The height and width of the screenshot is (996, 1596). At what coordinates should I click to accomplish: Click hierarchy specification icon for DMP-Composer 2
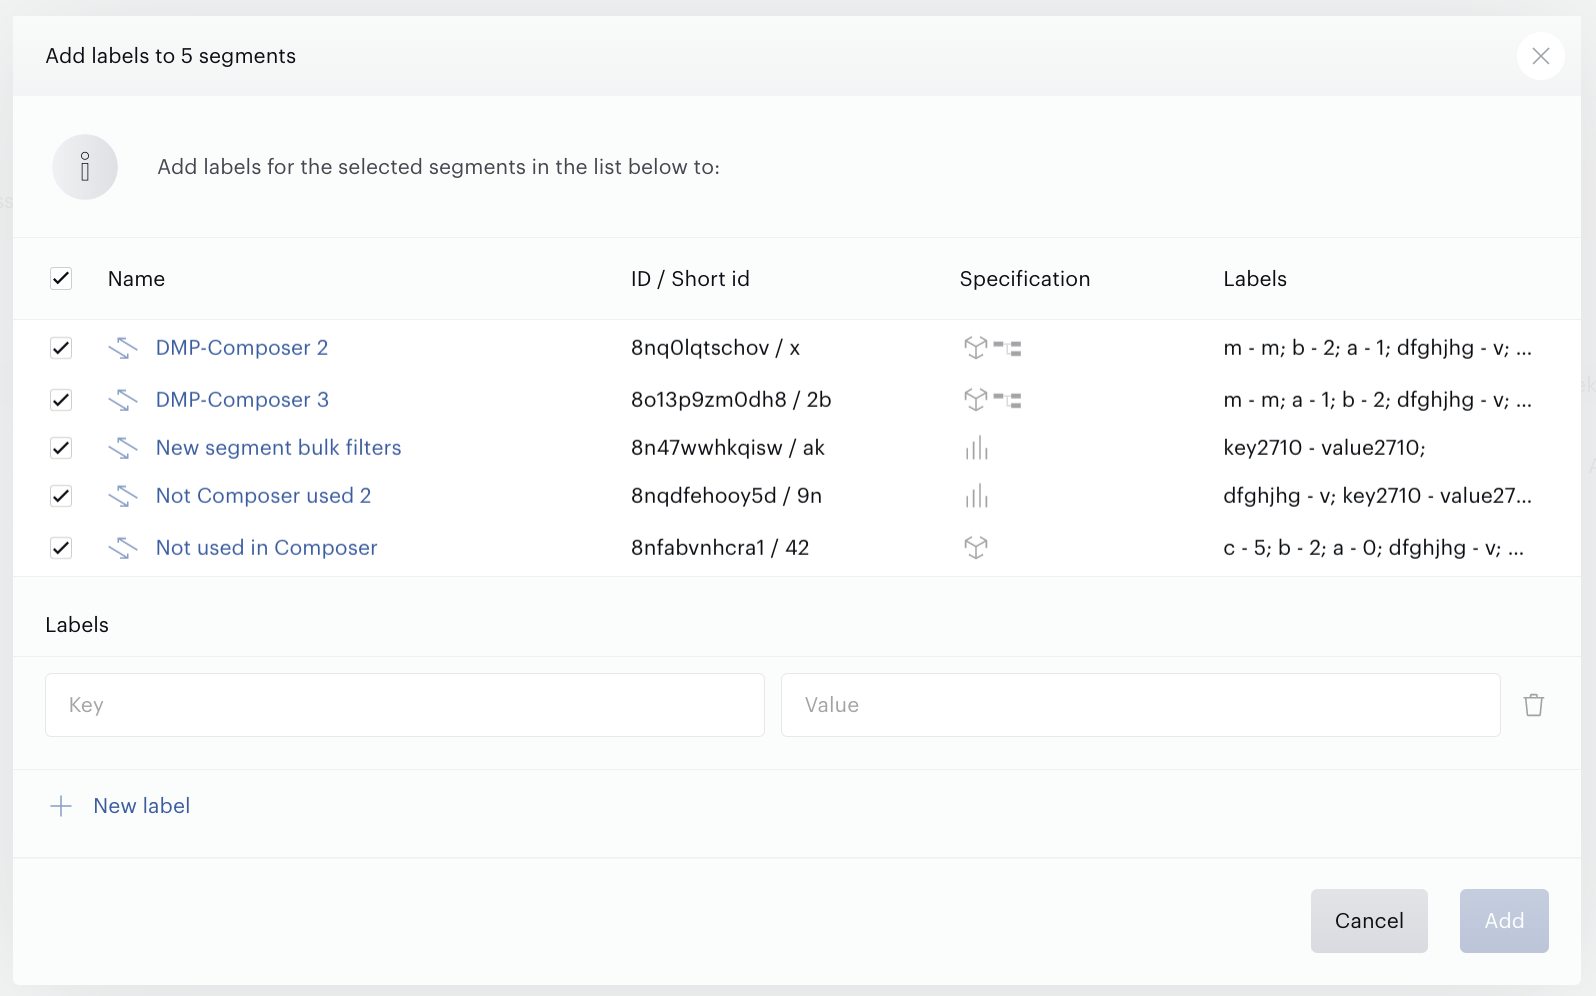point(1007,348)
